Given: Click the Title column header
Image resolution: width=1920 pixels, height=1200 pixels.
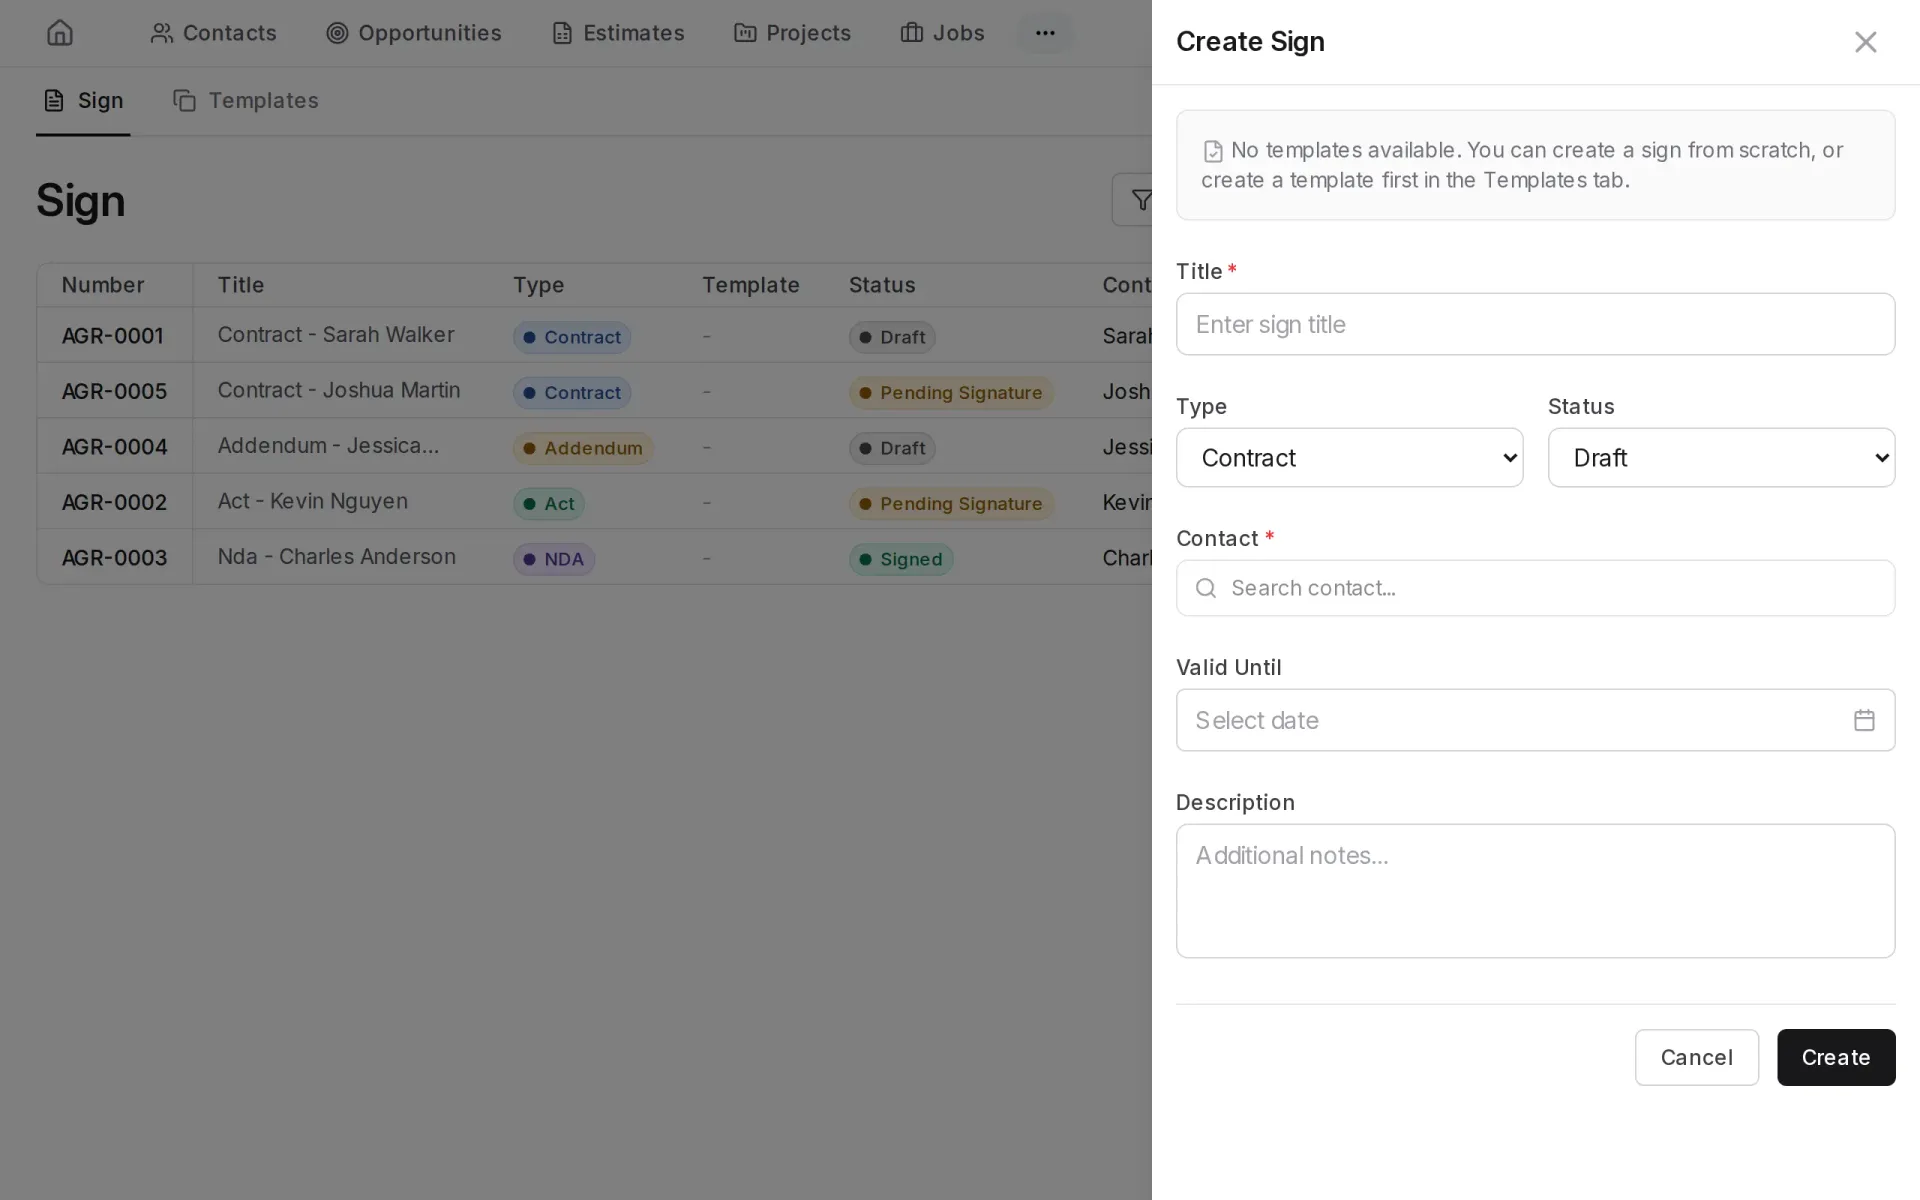Looking at the screenshot, I should [241, 285].
